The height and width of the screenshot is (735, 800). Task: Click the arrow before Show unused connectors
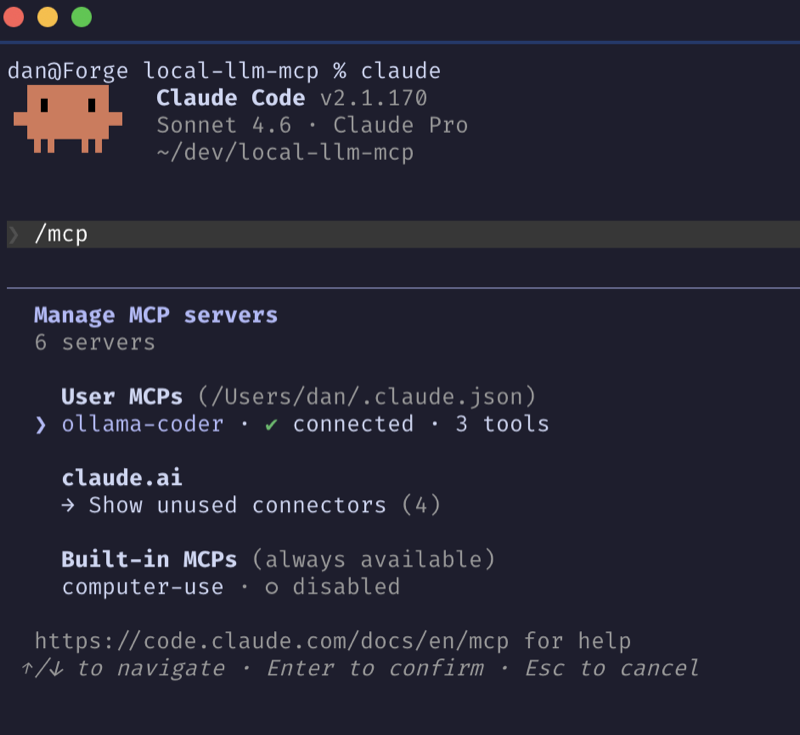tap(68, 505)
